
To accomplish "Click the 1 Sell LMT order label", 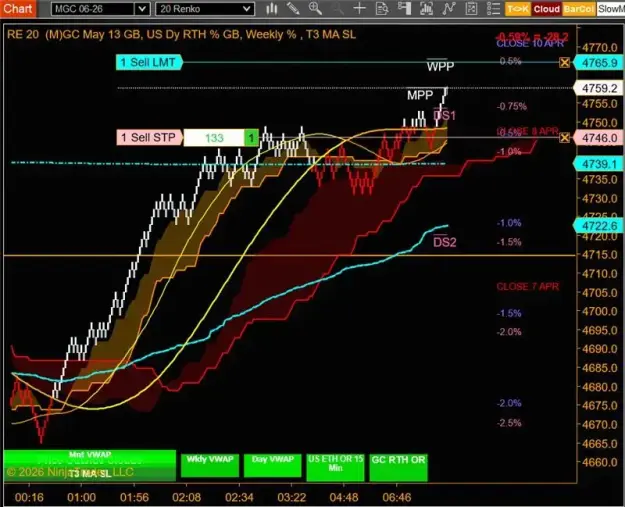I will 149,63.
